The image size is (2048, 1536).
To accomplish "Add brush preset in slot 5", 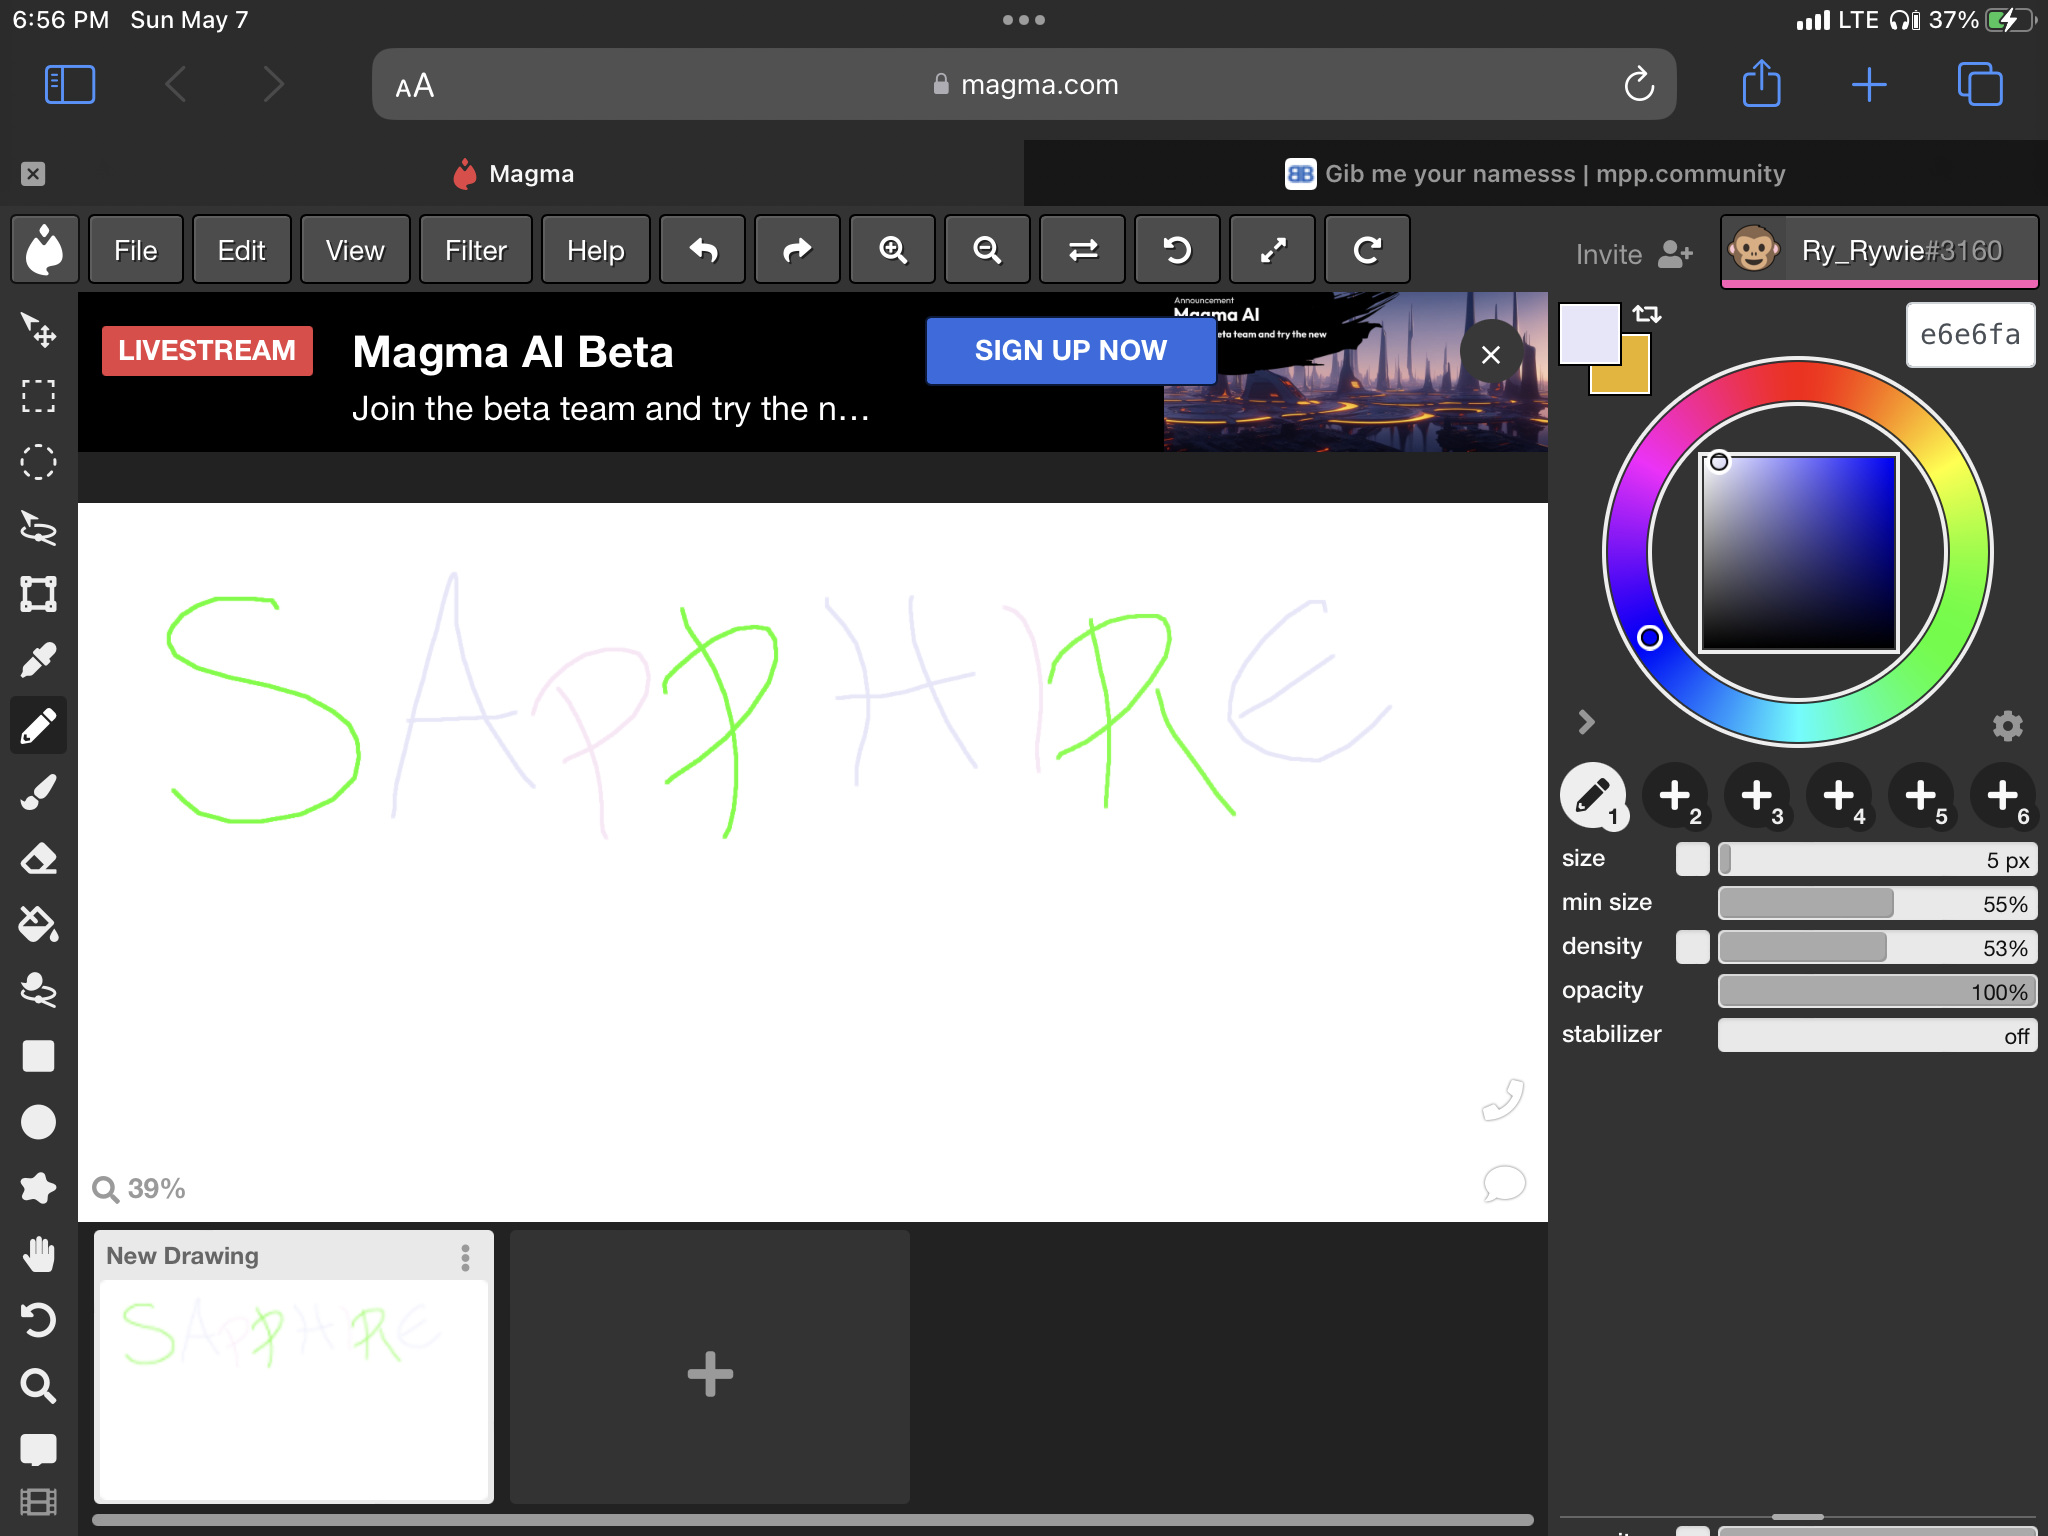I will pos(1921,796).
